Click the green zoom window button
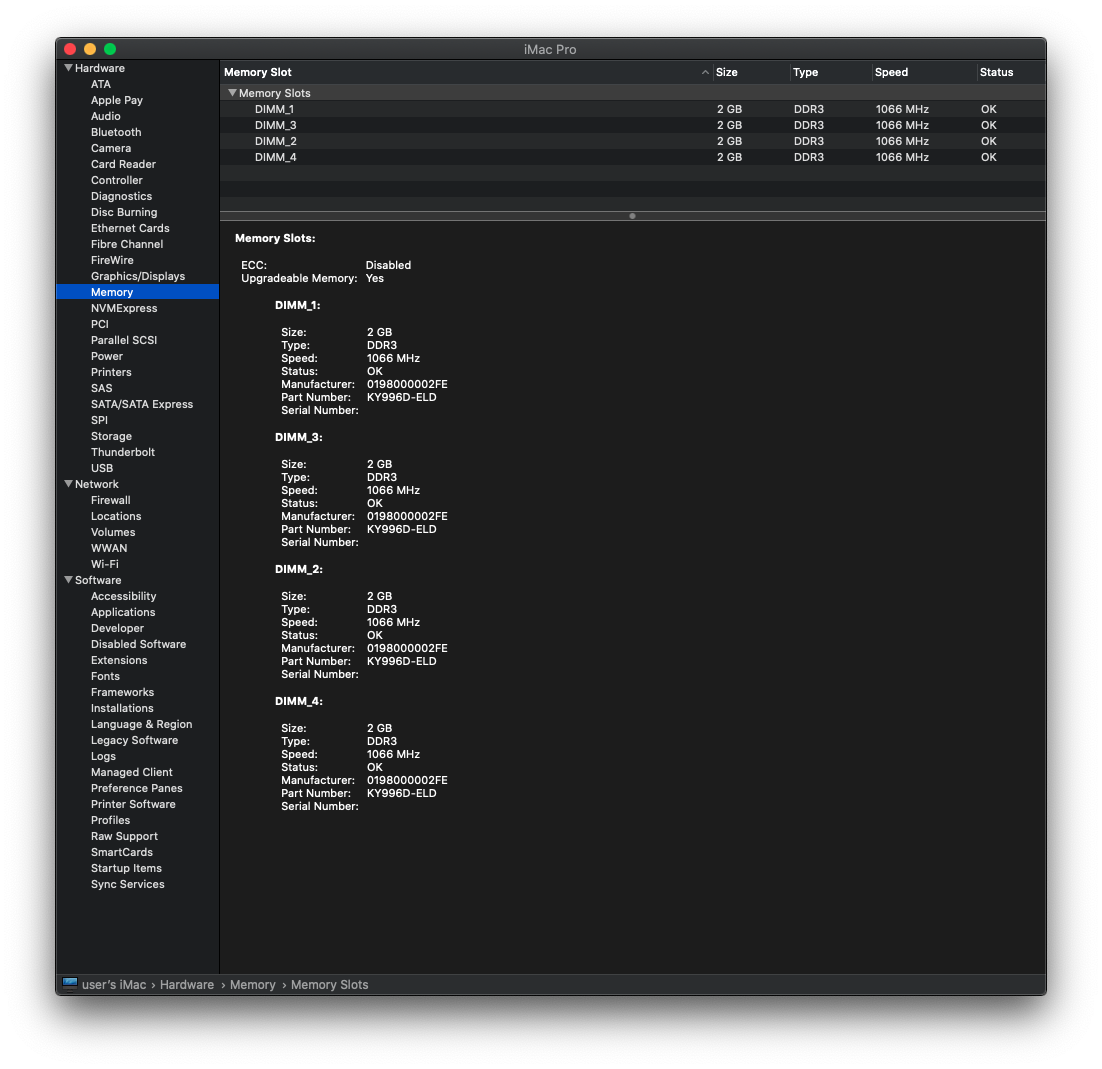 point(110,48)
